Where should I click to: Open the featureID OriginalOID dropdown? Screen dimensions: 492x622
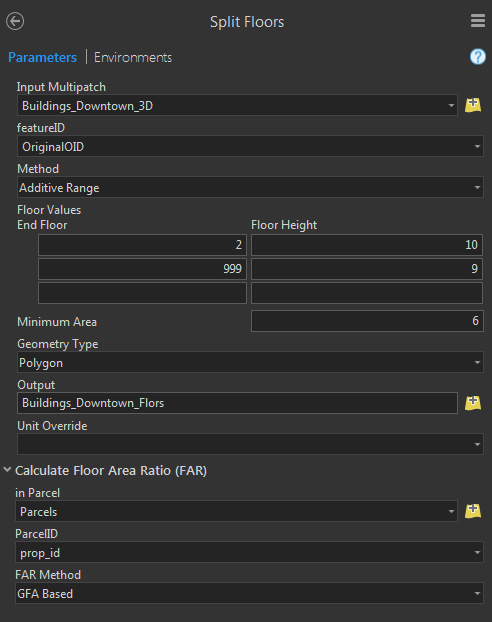pyautogui.click(x=250, y=146)
